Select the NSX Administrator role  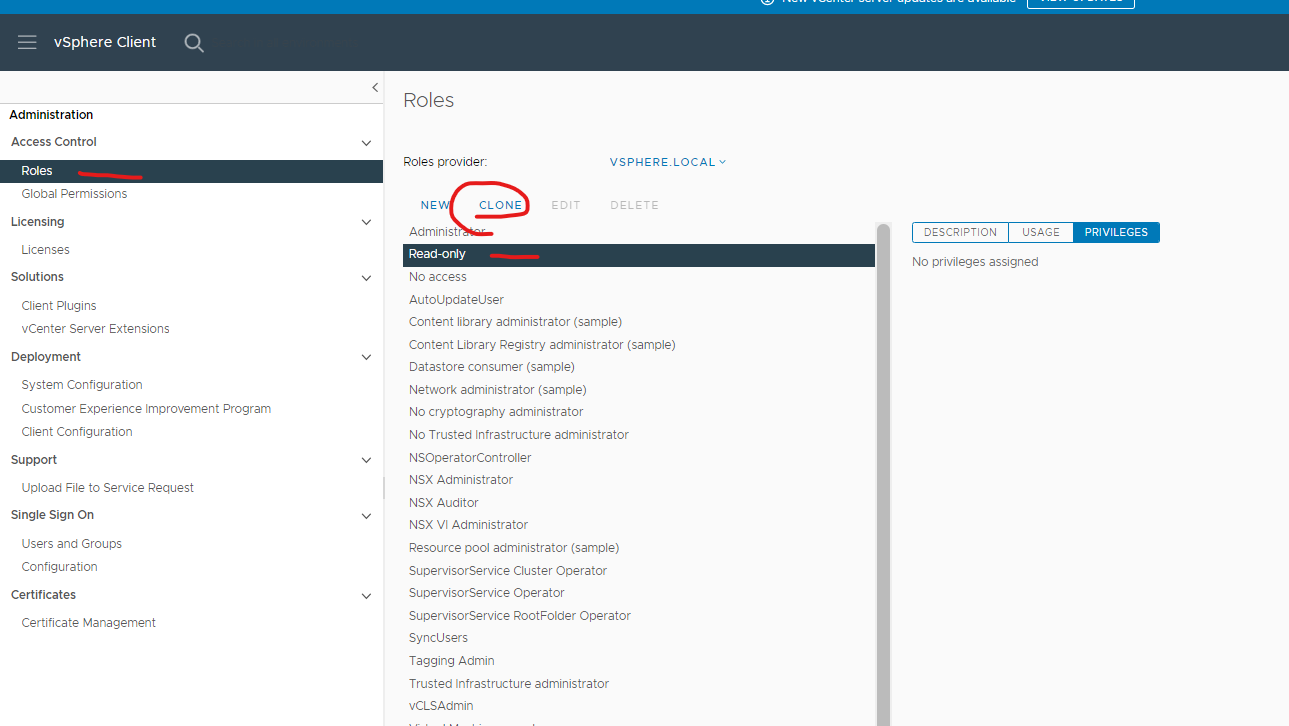639,480
